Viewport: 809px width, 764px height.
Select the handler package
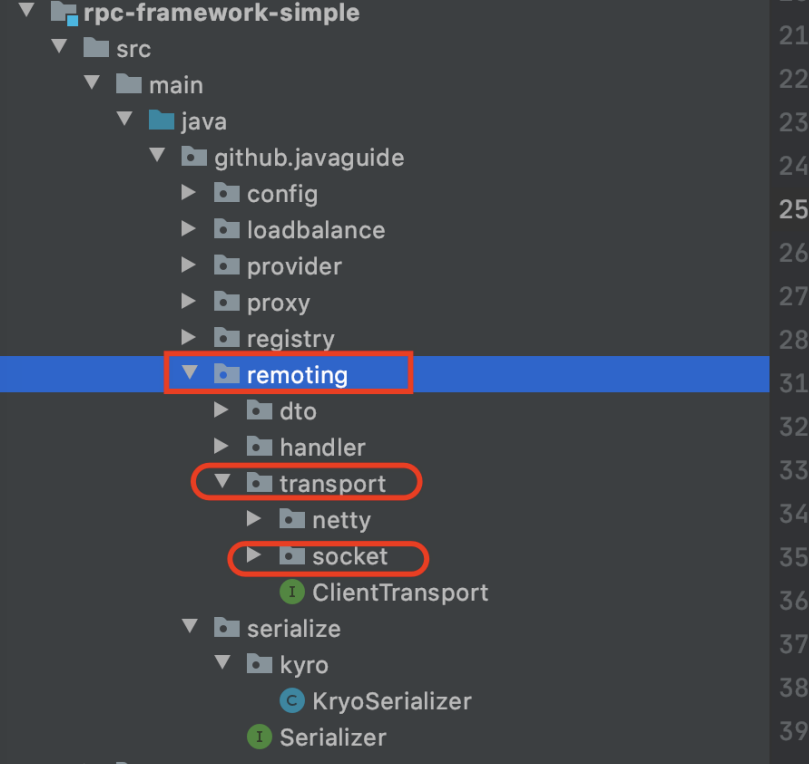322,447
